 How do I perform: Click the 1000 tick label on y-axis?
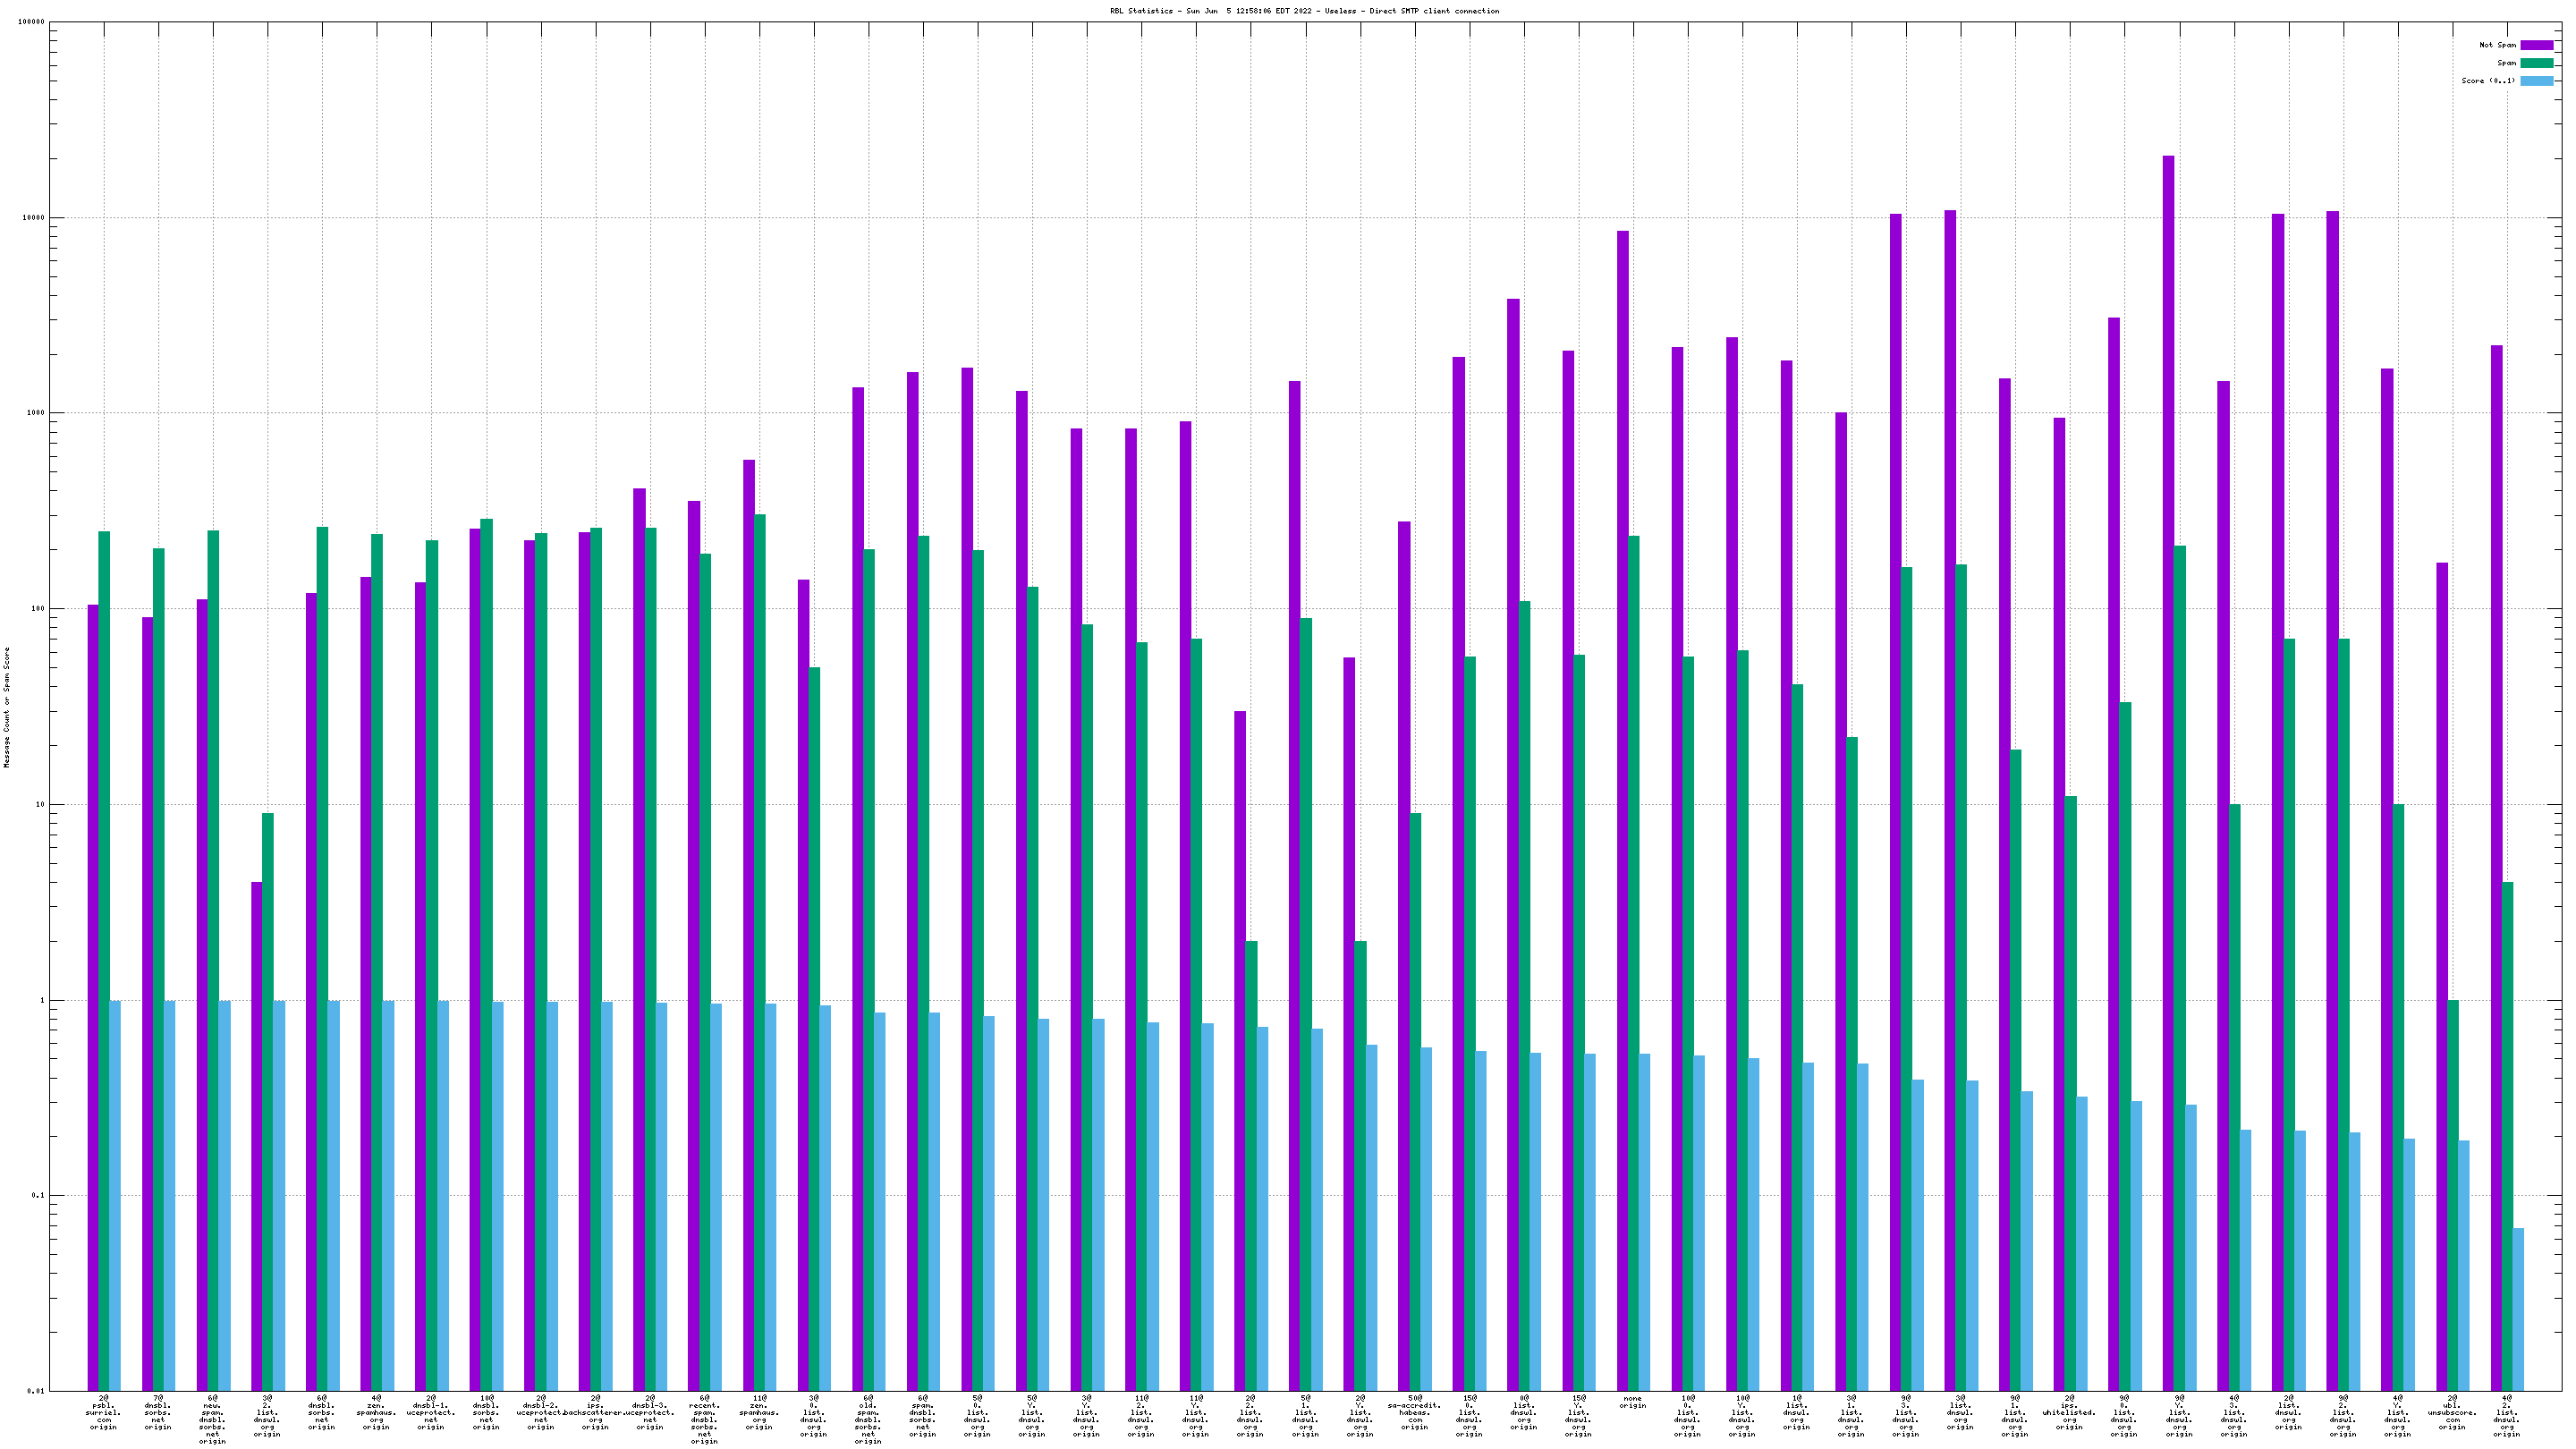[x=34, y=413]
